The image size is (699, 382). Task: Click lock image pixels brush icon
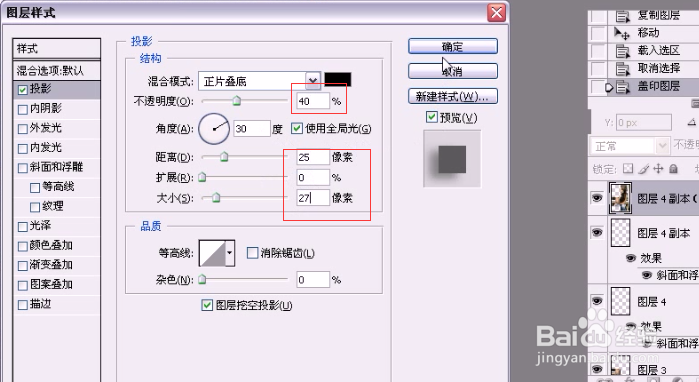[643, 168]
